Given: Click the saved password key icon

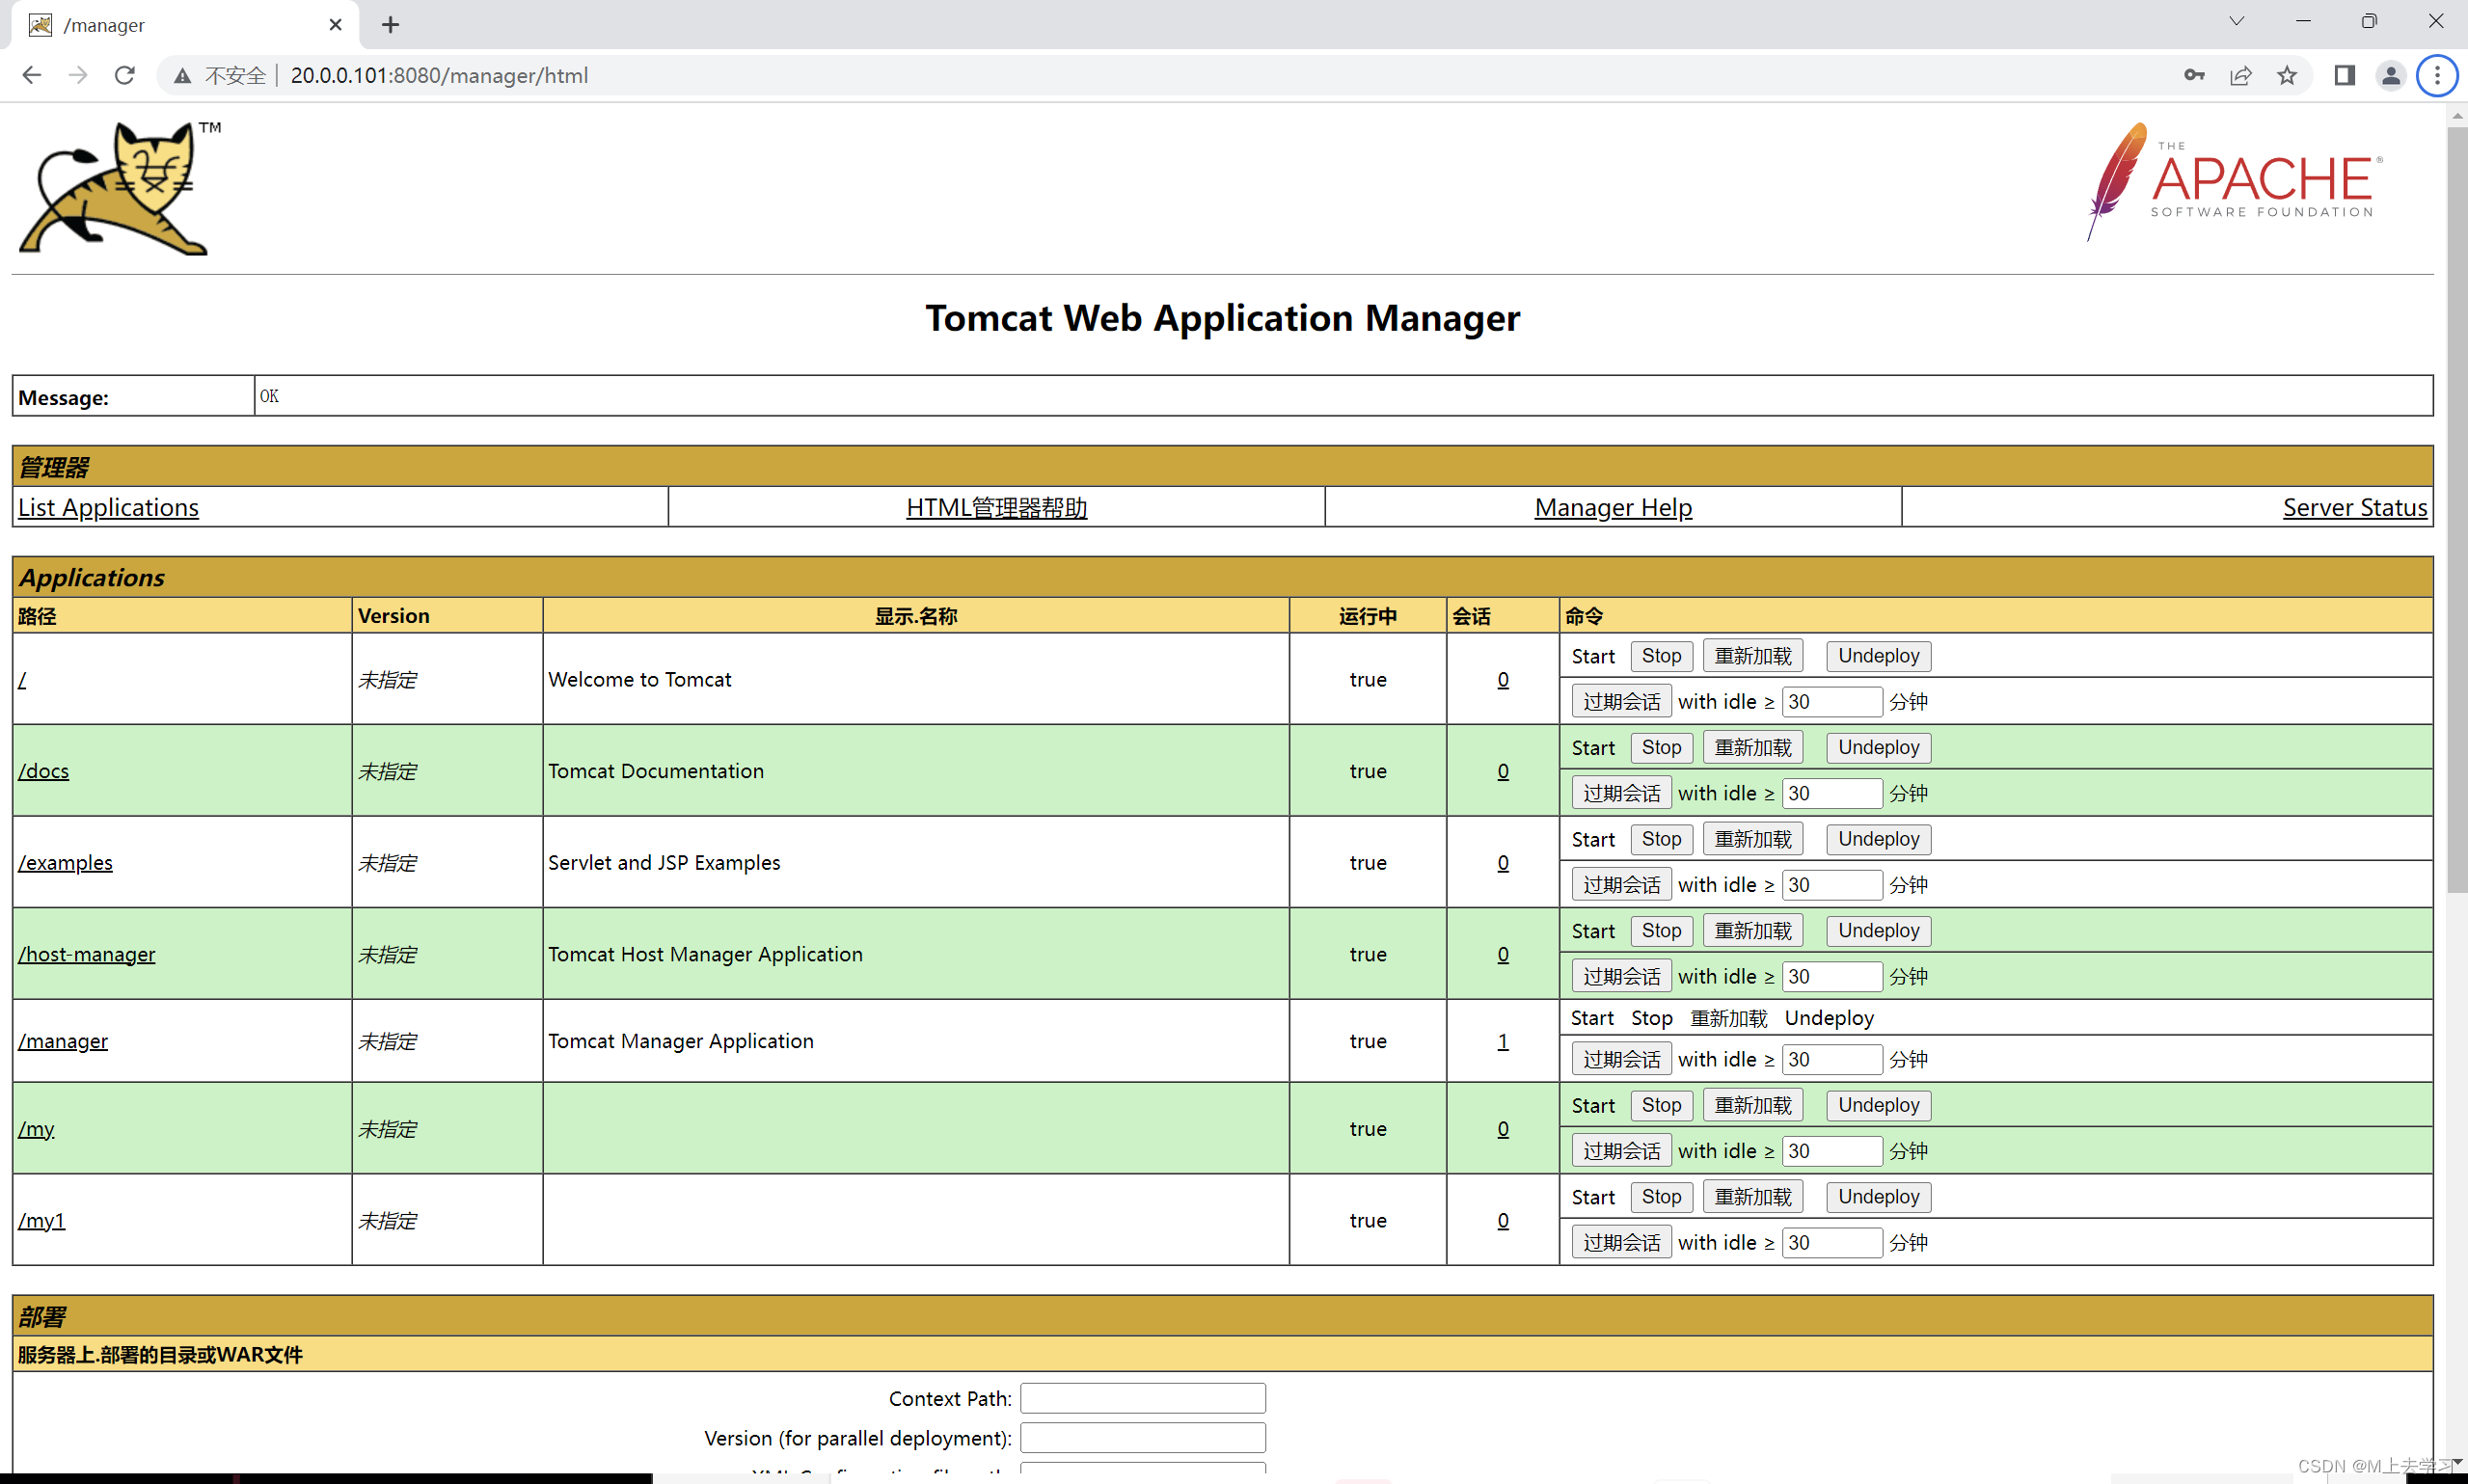Looking at the screenshot, I should tap(2194, 75).
